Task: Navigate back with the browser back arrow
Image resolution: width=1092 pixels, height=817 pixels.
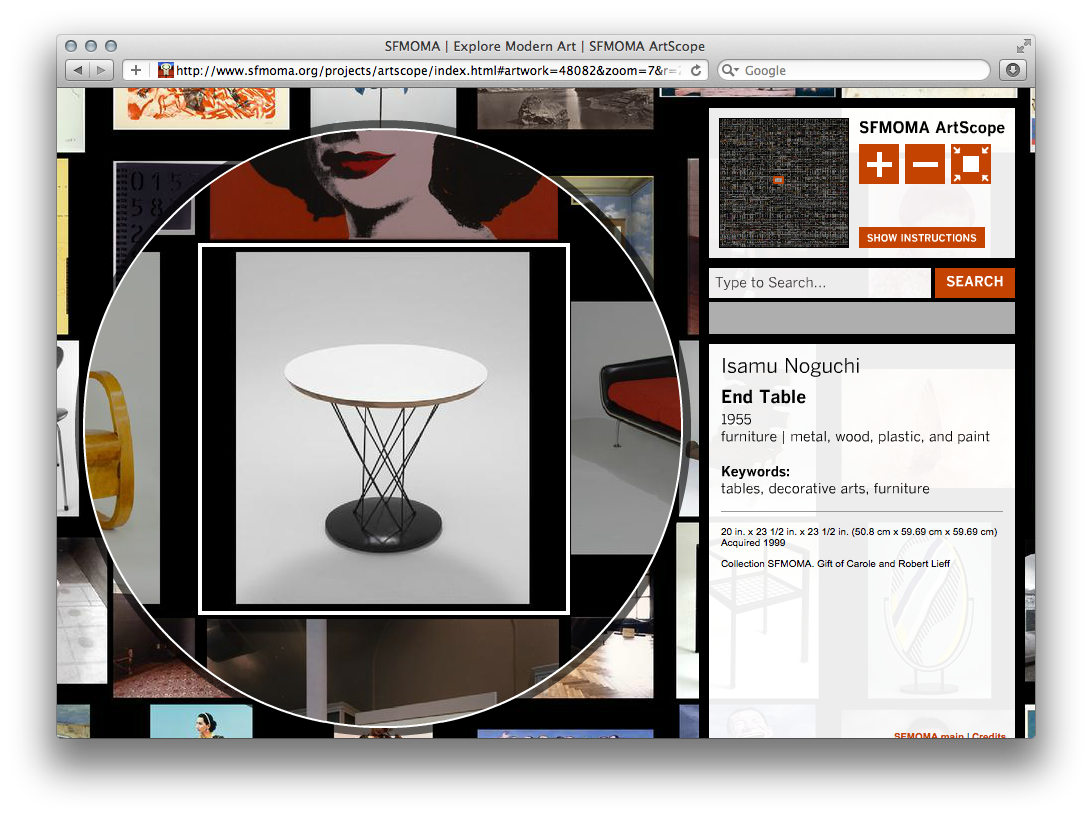Action: pos(78,70)
